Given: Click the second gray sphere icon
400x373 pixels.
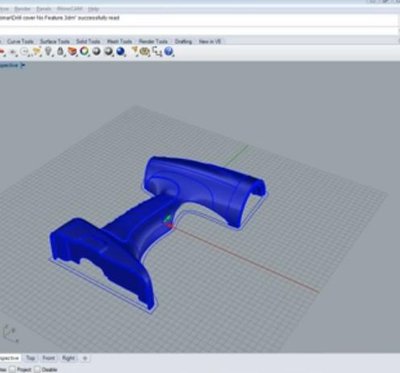Looking at the screenshot, I should 108,51.
